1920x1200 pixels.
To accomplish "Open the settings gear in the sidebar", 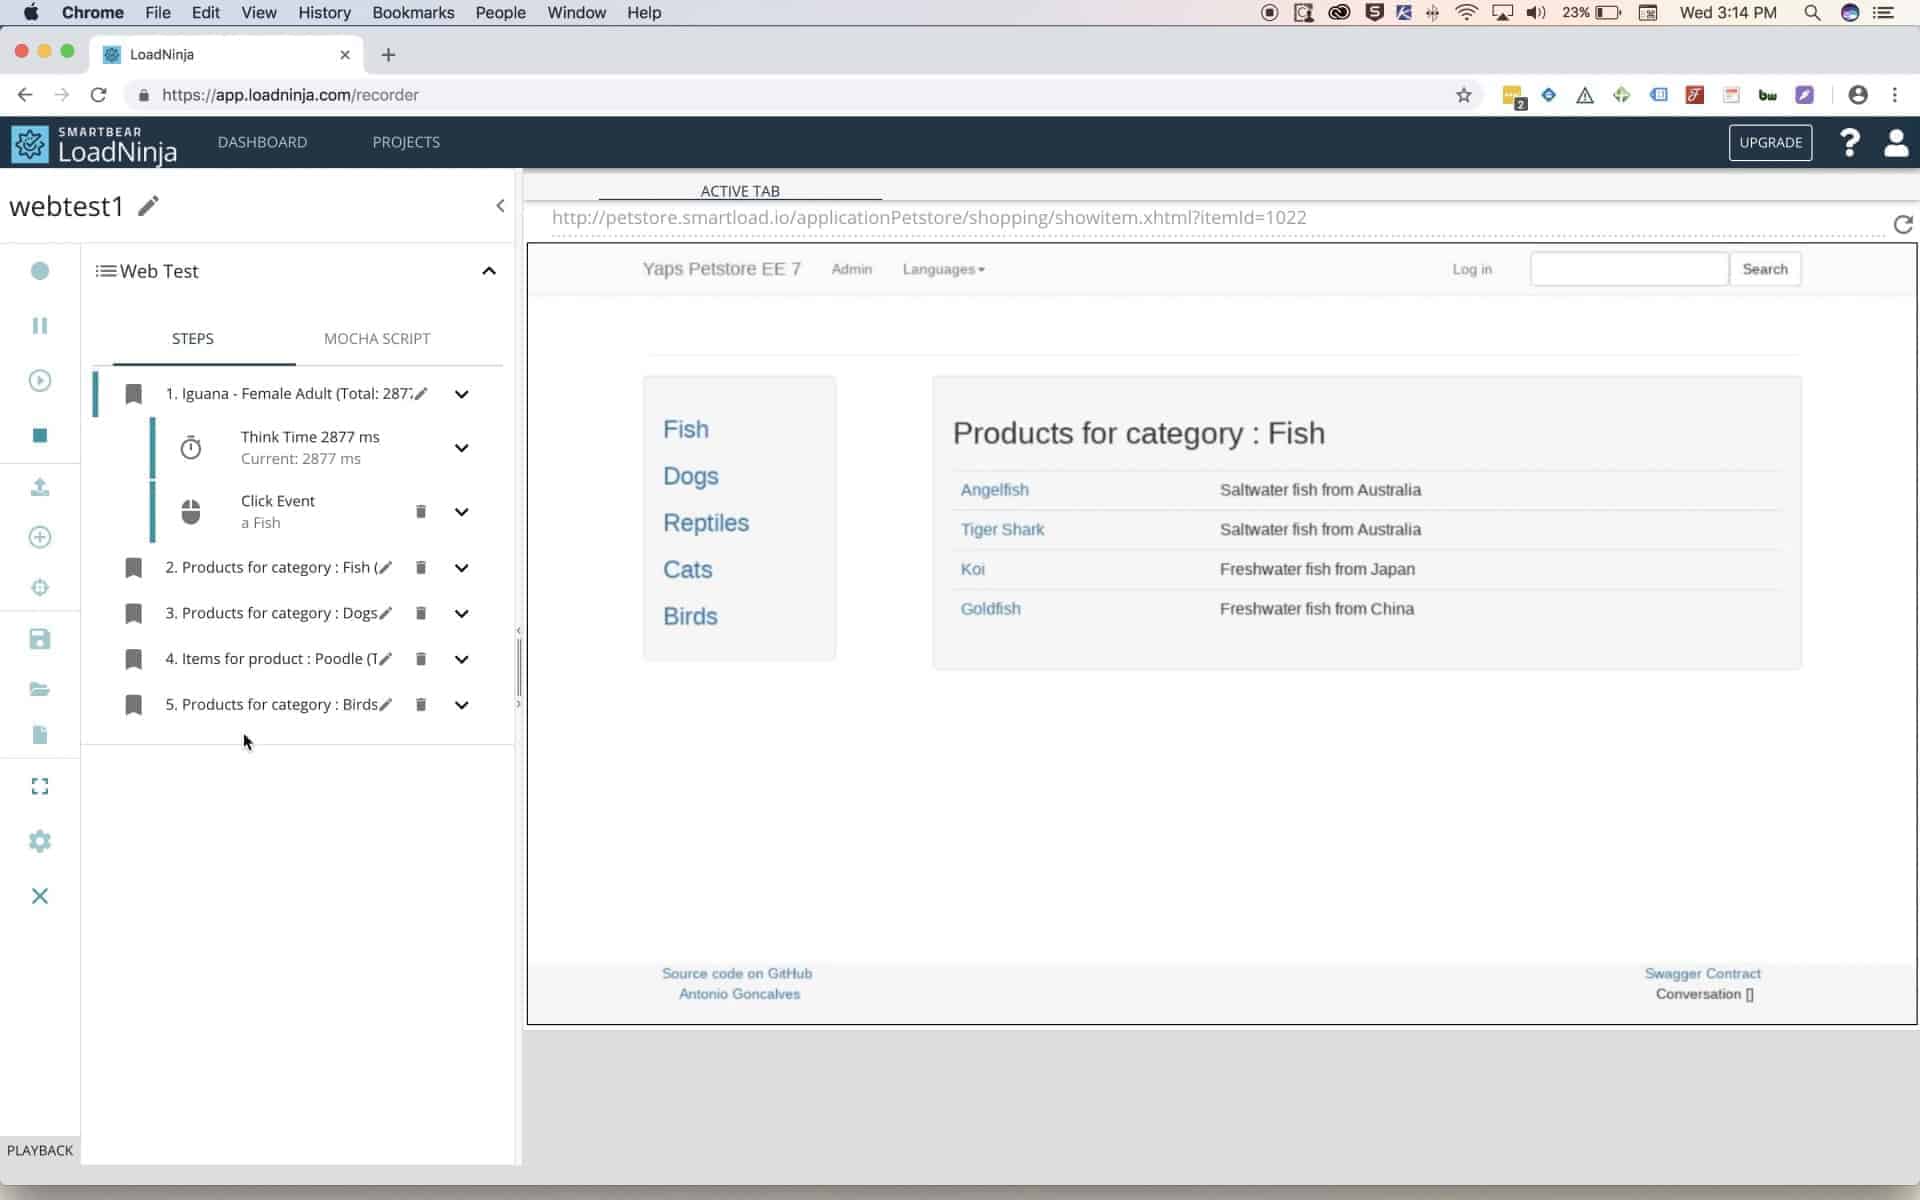I will (40, 841).
